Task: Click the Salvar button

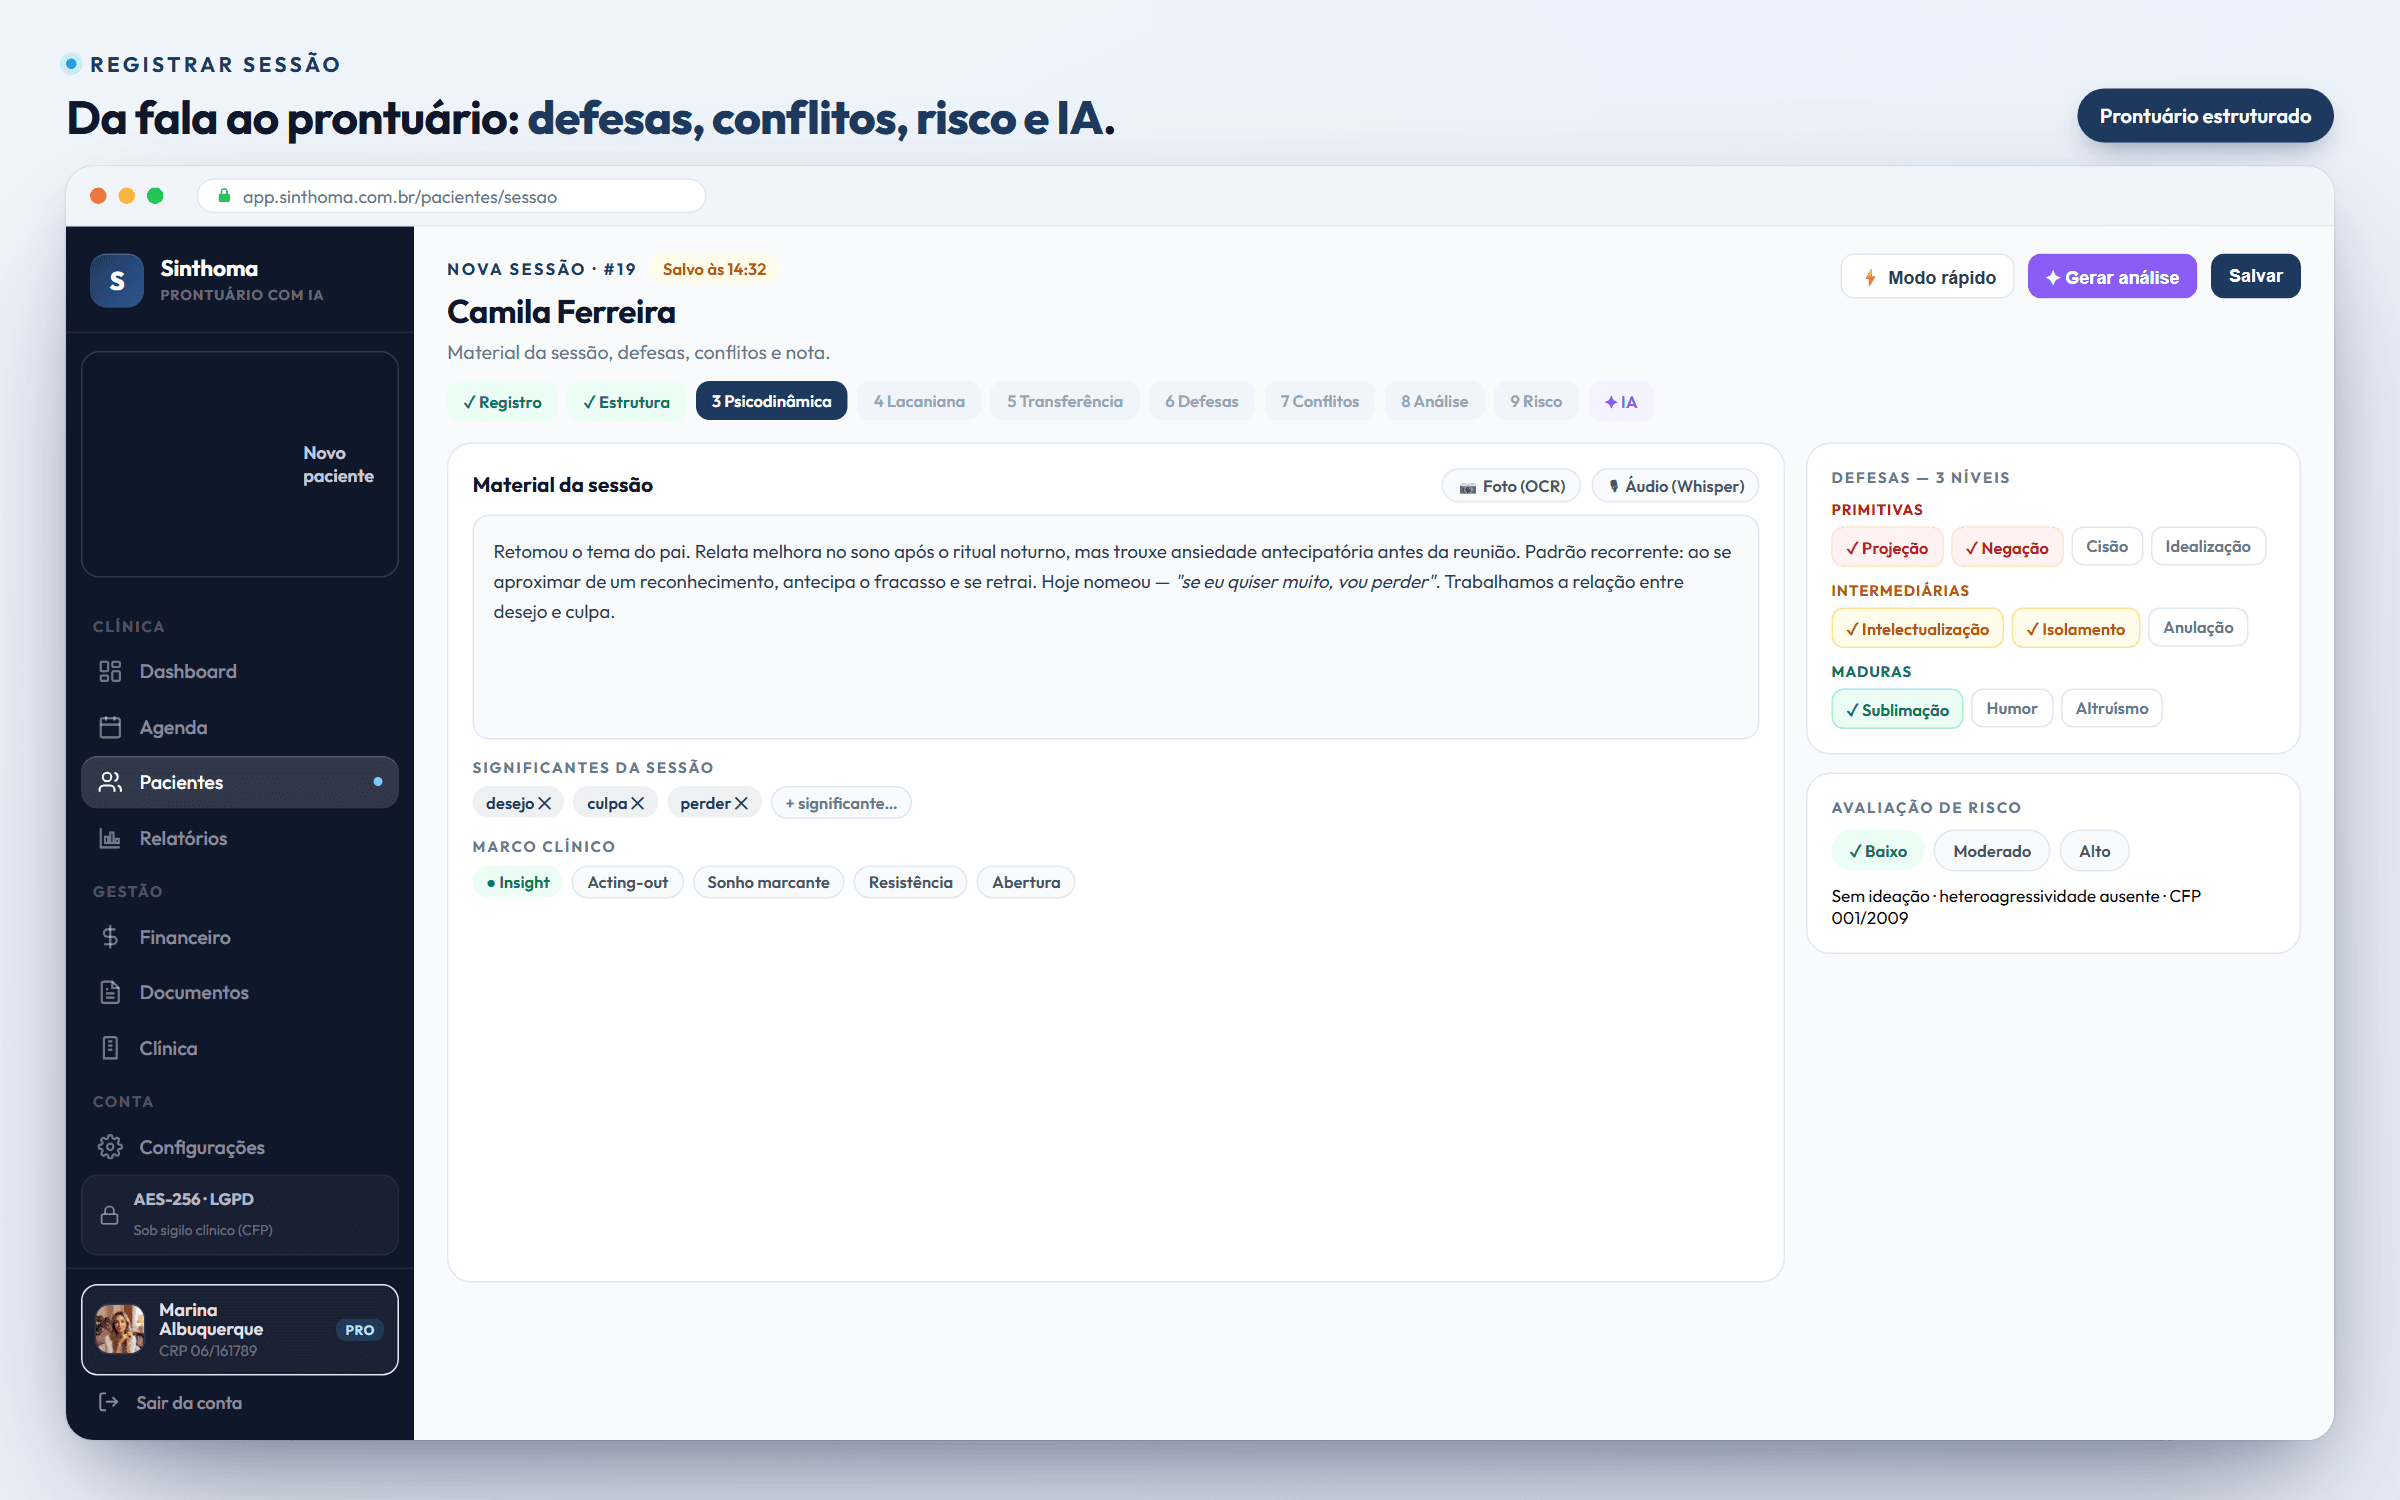Action: [2255, 276]
